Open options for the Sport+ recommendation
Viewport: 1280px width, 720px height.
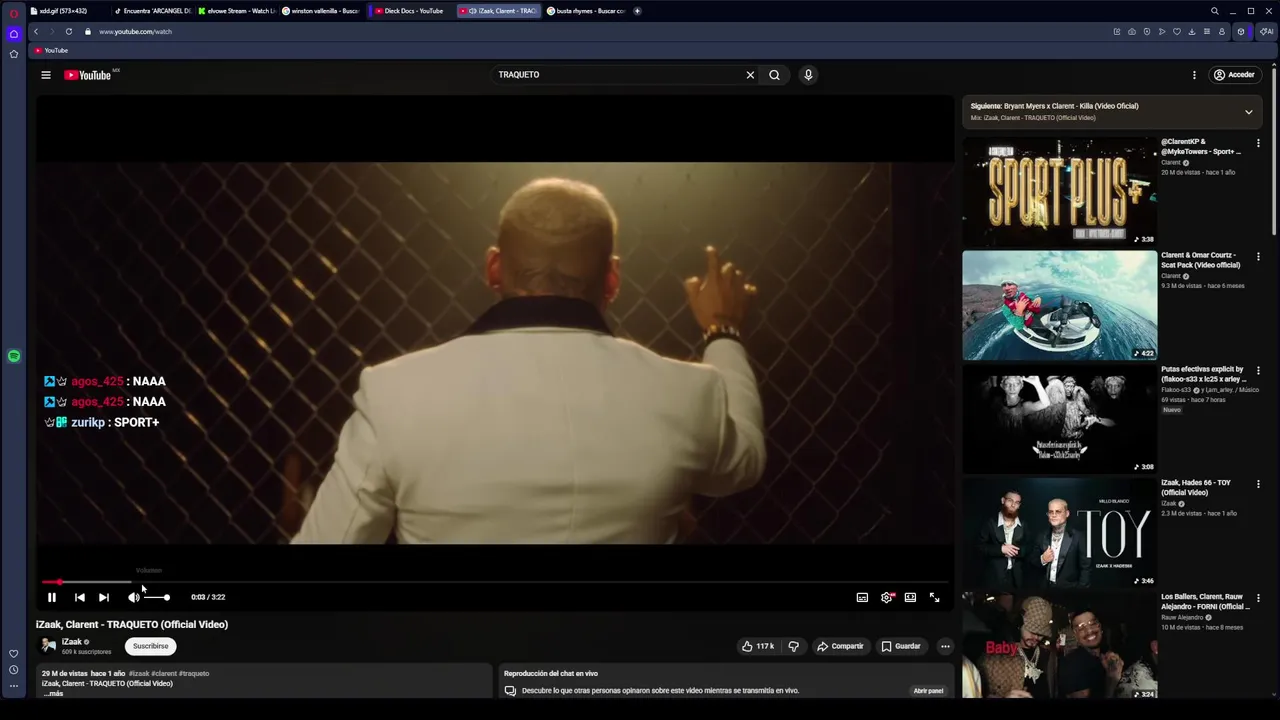pyautogui.click(x=1258, y=143)
